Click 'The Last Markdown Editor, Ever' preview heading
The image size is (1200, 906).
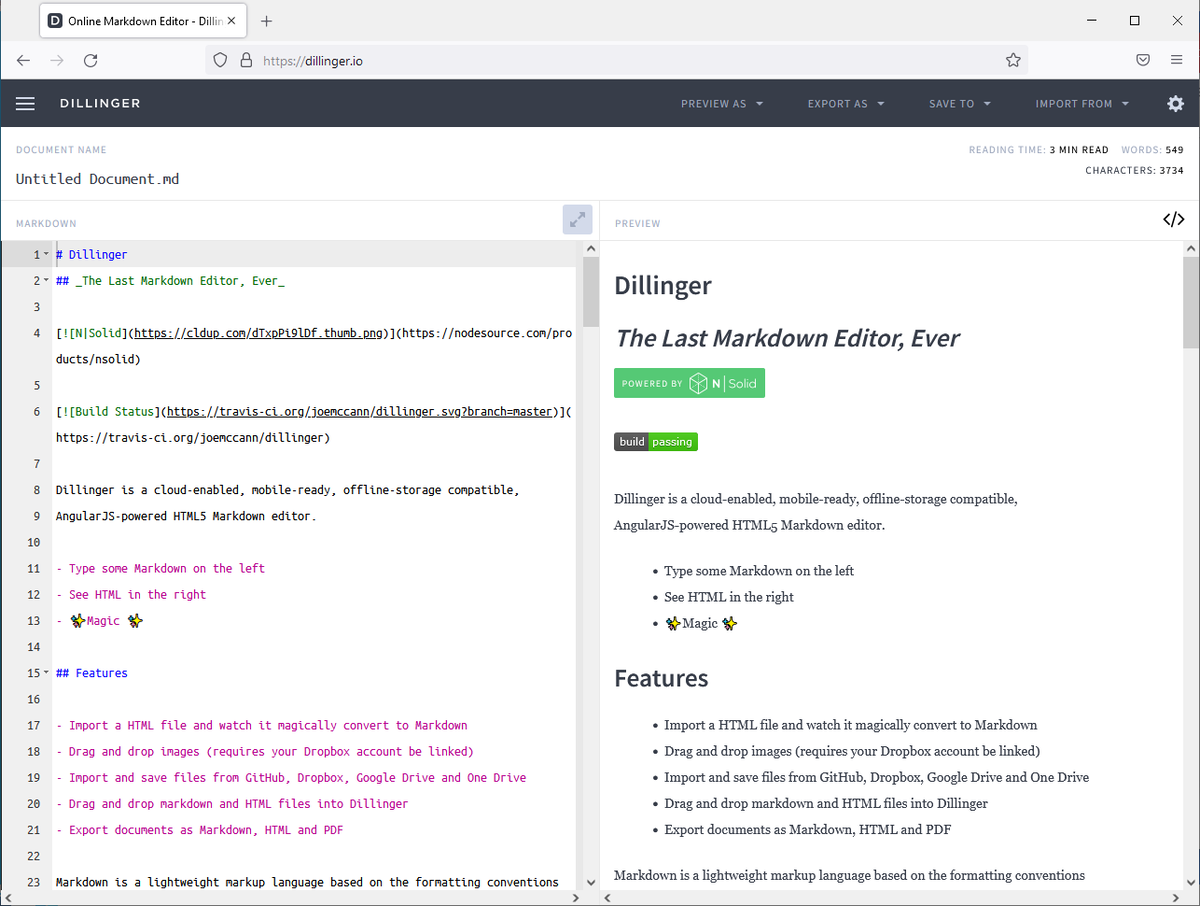[x=787, y=338]
